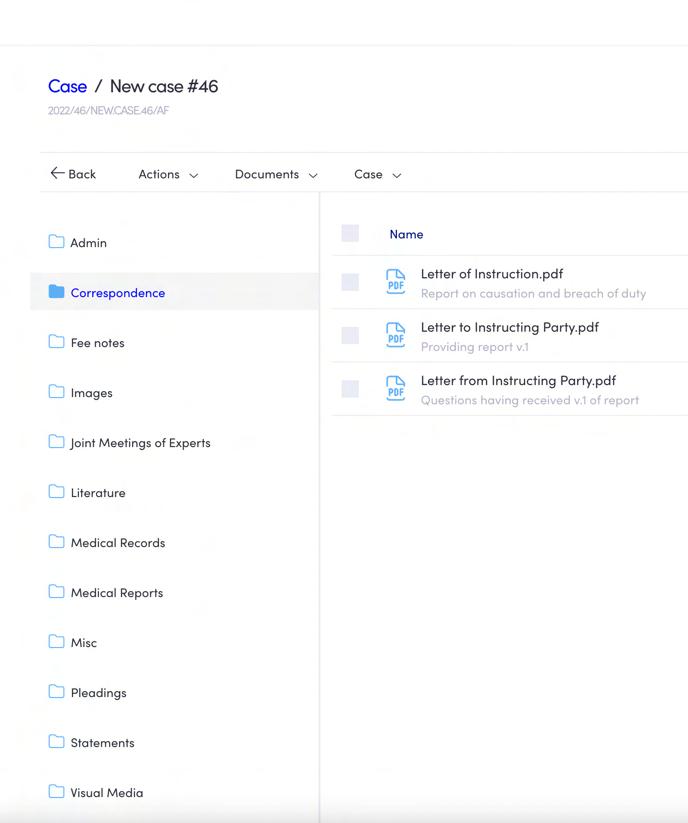Follow the Case breadcrumb link
The width and height of the screenshot is (688, 823).
tap(67, 86)
